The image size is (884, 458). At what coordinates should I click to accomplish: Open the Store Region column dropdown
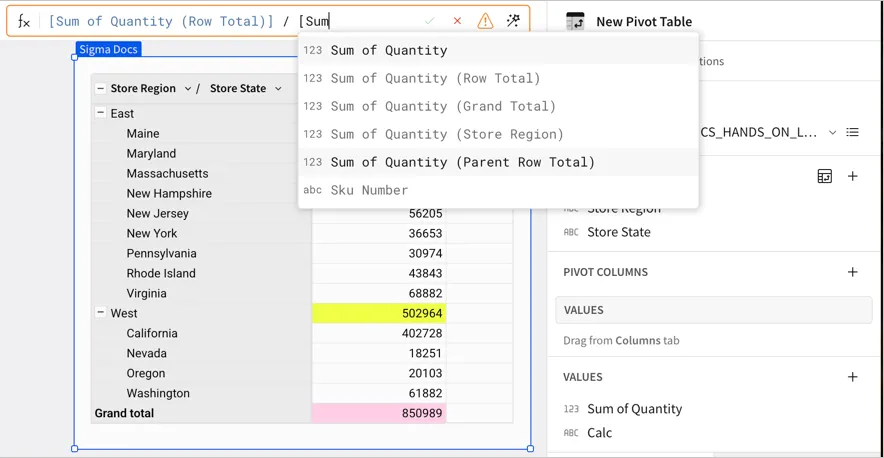pyautogui.click(x=188, y=89)
